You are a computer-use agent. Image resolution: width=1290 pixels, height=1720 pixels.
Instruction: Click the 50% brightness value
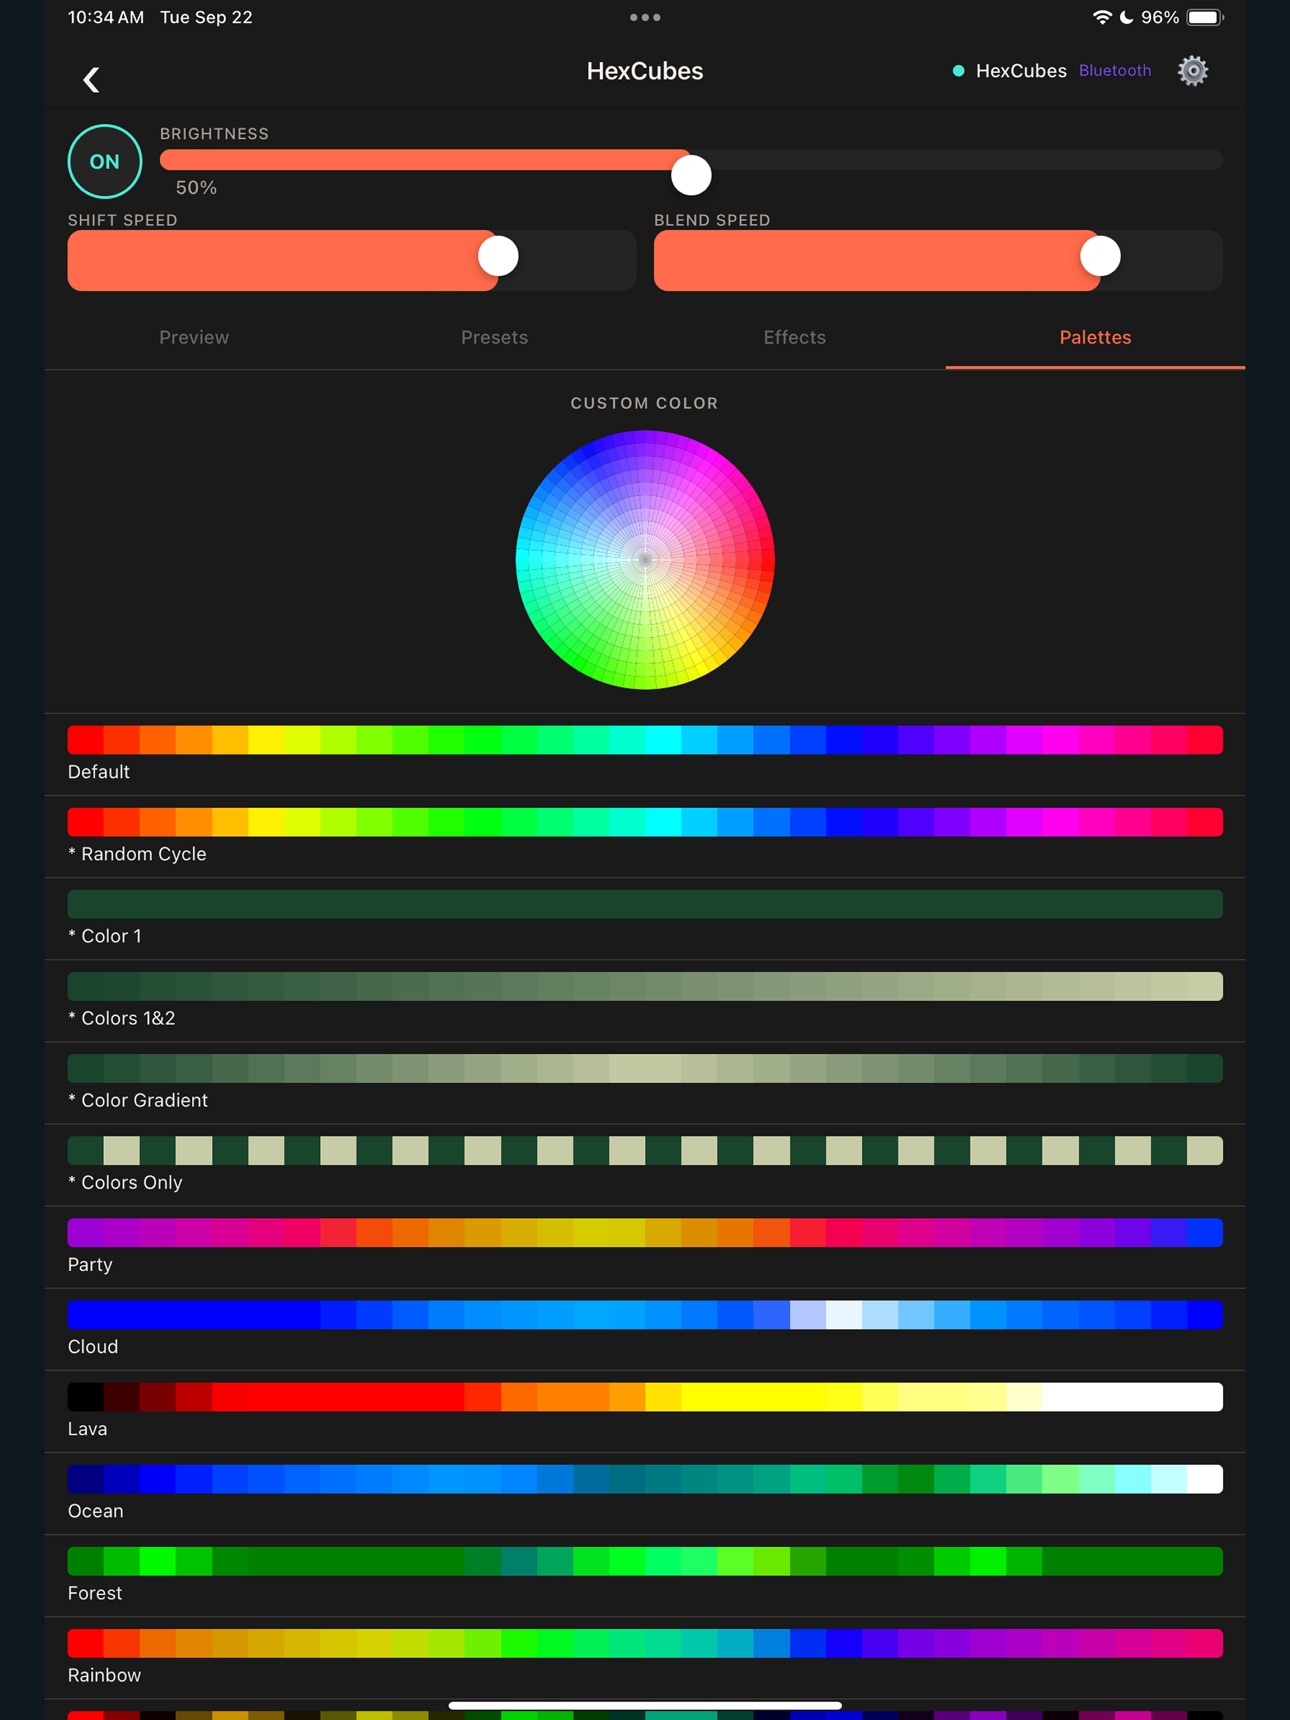(x=196, y=188)
